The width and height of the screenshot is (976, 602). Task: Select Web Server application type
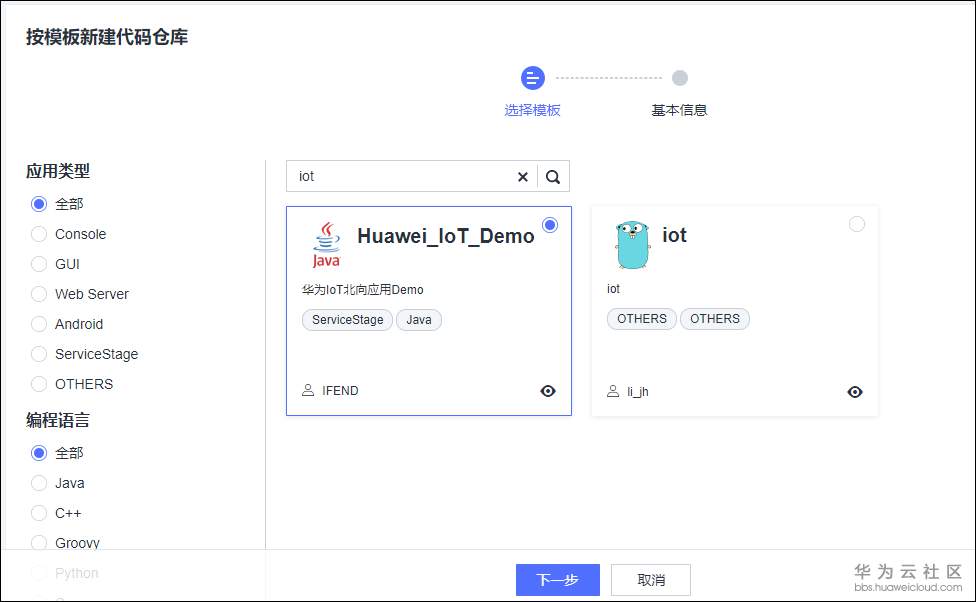point(39,294)
